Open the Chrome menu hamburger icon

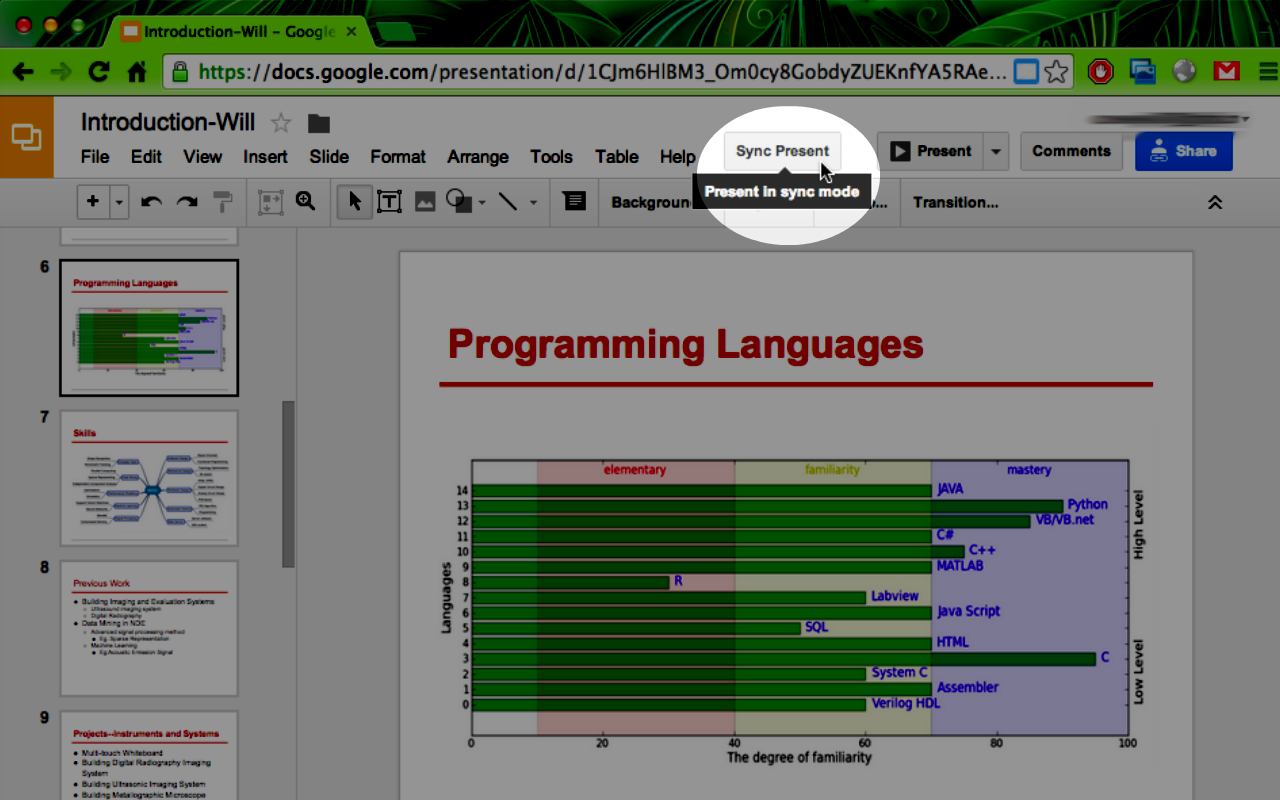click(1268, 72)
